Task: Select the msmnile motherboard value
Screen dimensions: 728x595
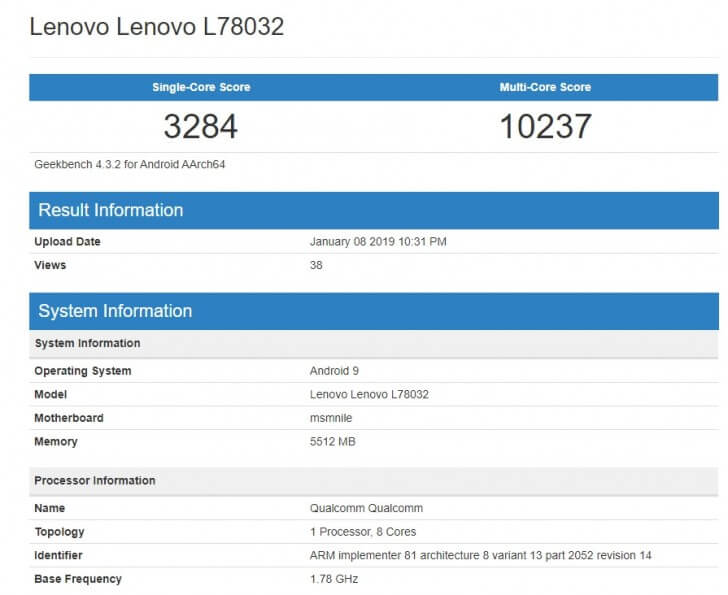Action: (x=332, y=418)
